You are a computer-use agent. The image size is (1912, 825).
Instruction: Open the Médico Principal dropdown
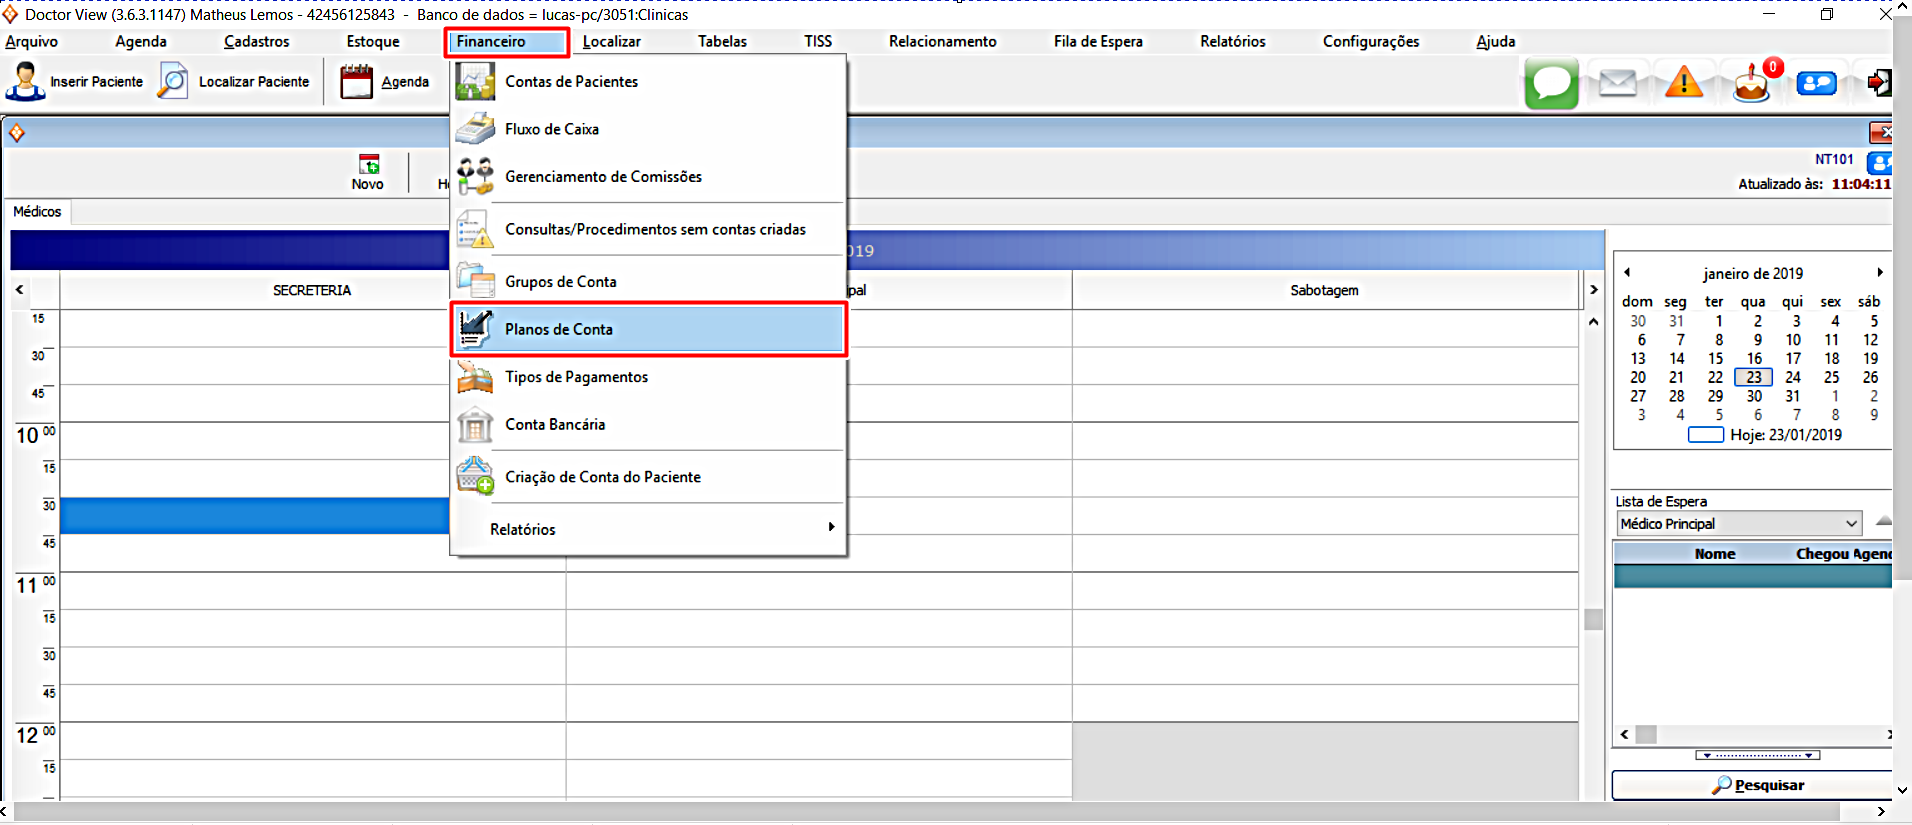pyautogui.click(x=1851, y=524)
